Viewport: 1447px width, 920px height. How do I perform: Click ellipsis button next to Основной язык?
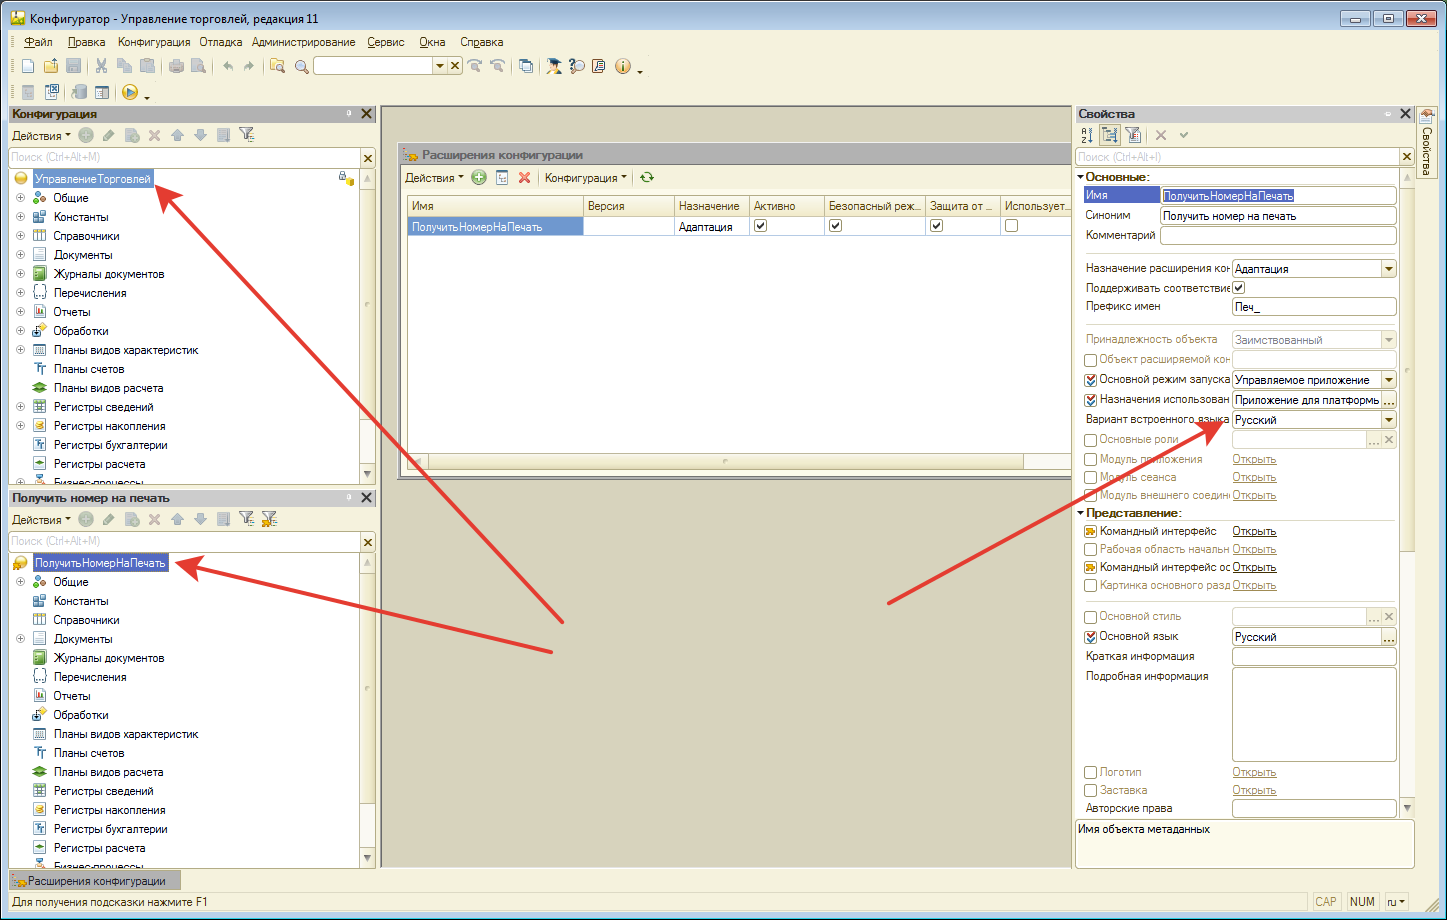pyautogui.click(x=1389, y=637)
